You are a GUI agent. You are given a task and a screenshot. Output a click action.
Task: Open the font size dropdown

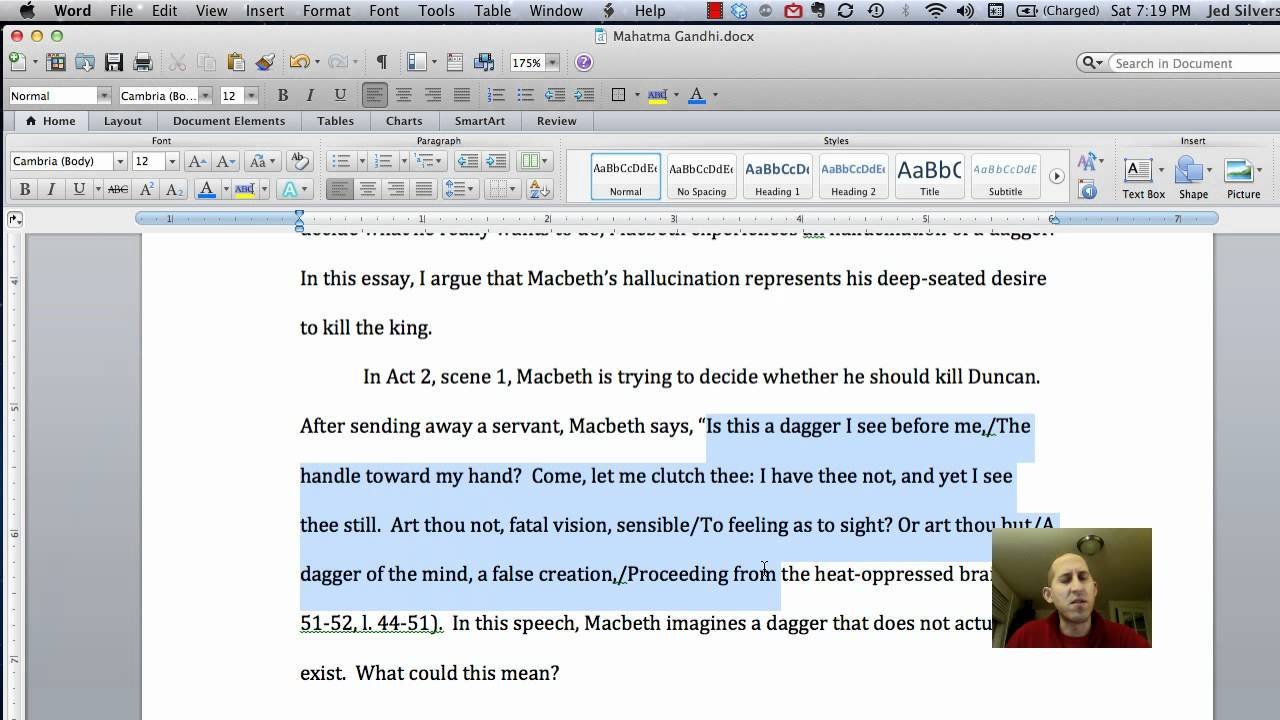(170, 161)
